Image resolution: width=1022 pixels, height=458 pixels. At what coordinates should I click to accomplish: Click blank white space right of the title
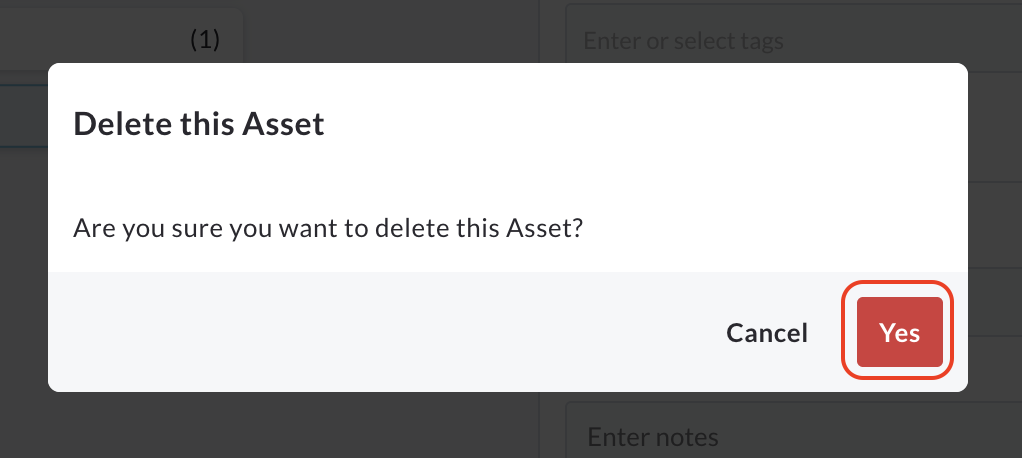point(640,124)
